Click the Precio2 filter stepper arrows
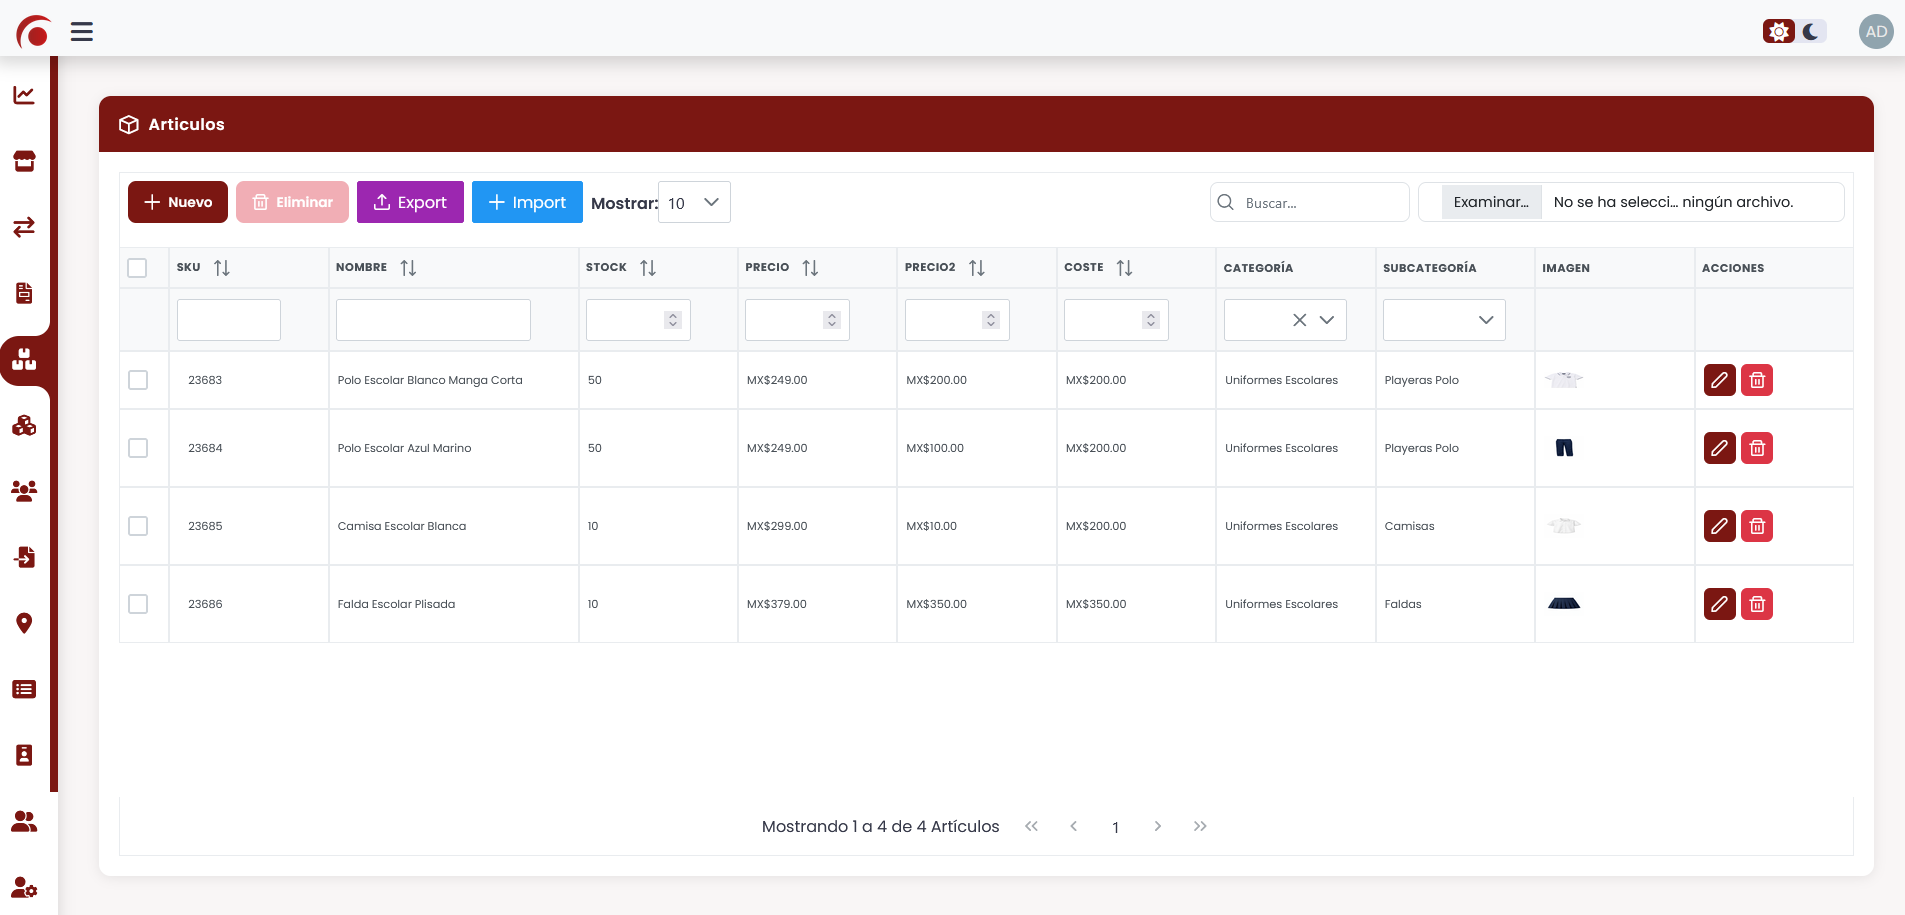Screen dimensions: 1905x915 pyautogui.click(x=991, y=320)
